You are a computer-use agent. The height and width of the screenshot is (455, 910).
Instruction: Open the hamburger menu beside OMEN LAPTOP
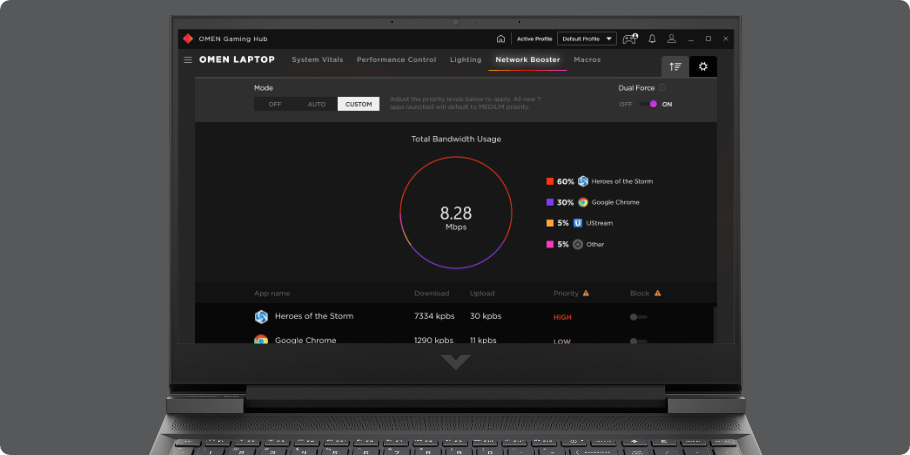click(x=188, y=60)
